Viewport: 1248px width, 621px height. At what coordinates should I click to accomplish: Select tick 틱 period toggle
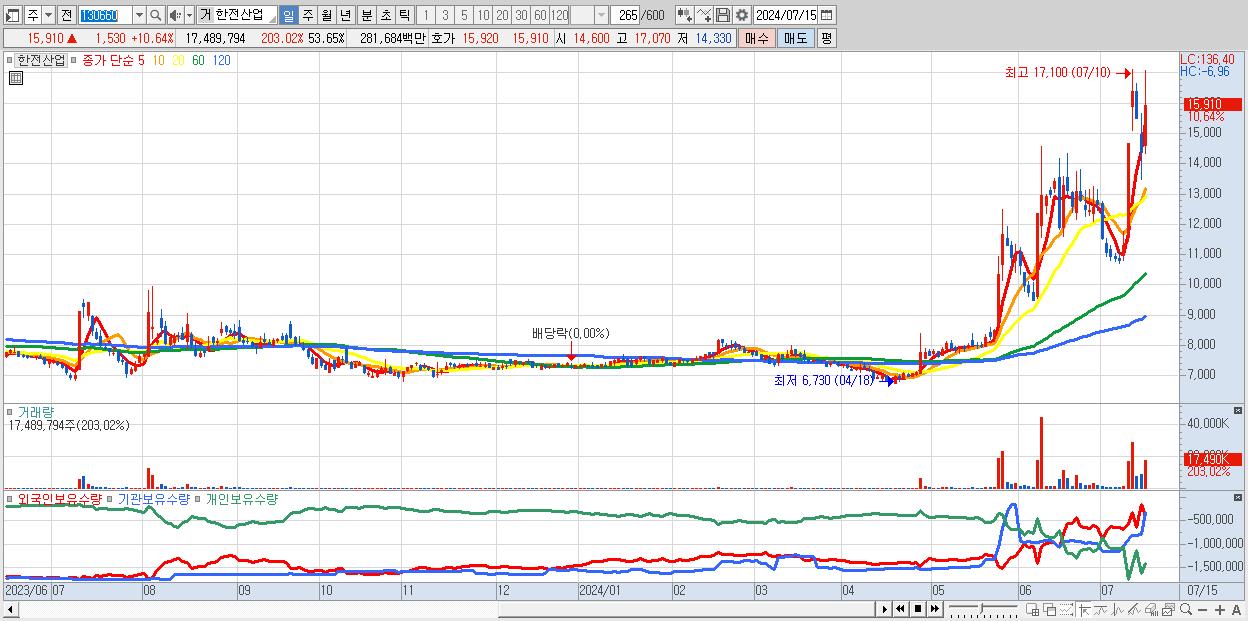pyautogui.click(x=404, y=15)
